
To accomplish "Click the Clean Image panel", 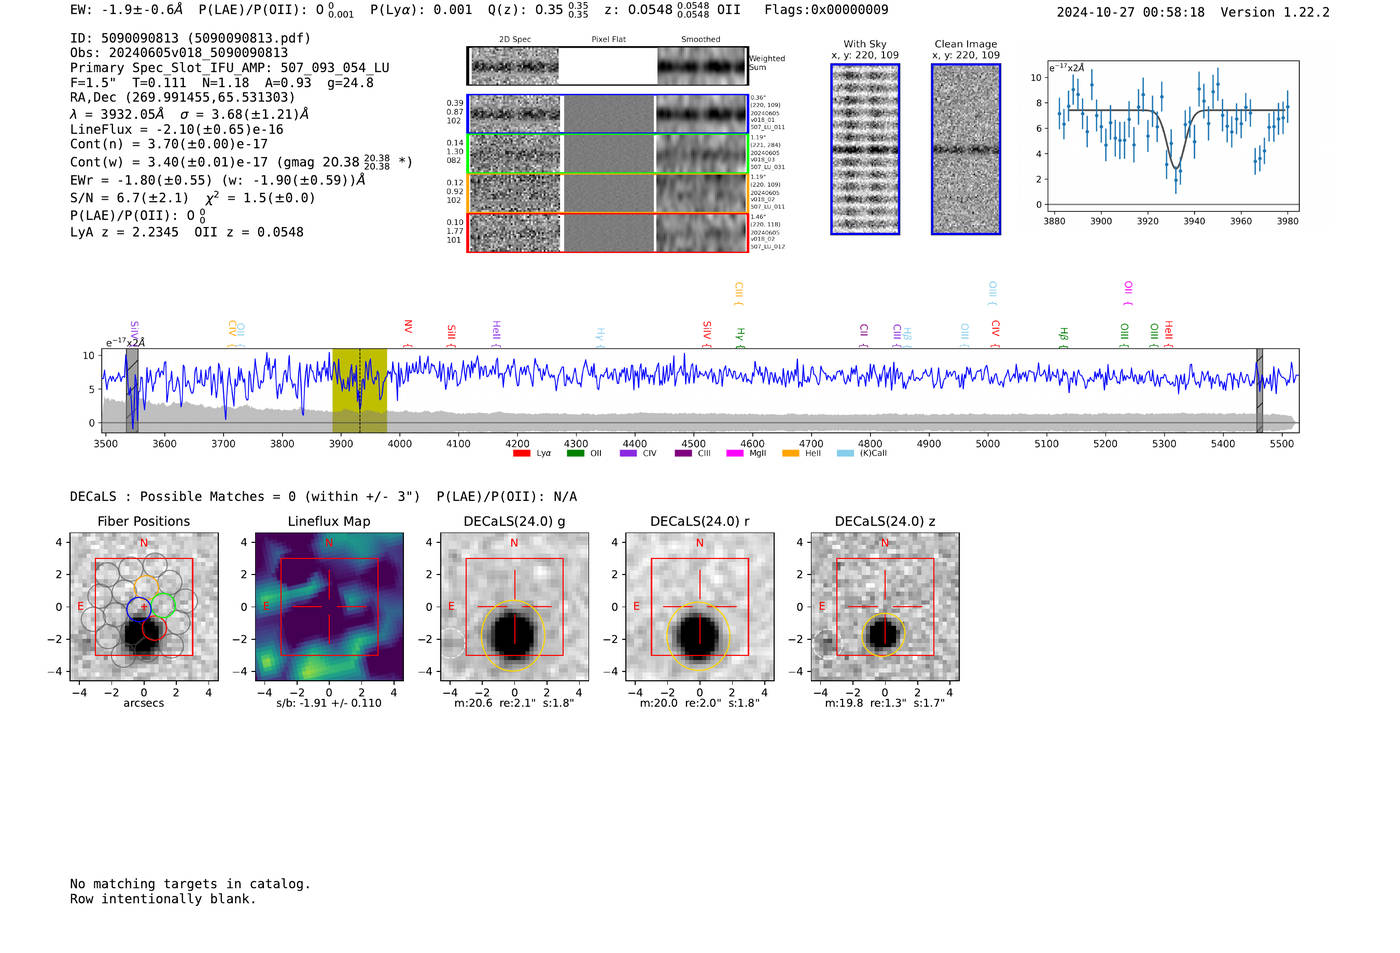I will (x=966, y=149).
